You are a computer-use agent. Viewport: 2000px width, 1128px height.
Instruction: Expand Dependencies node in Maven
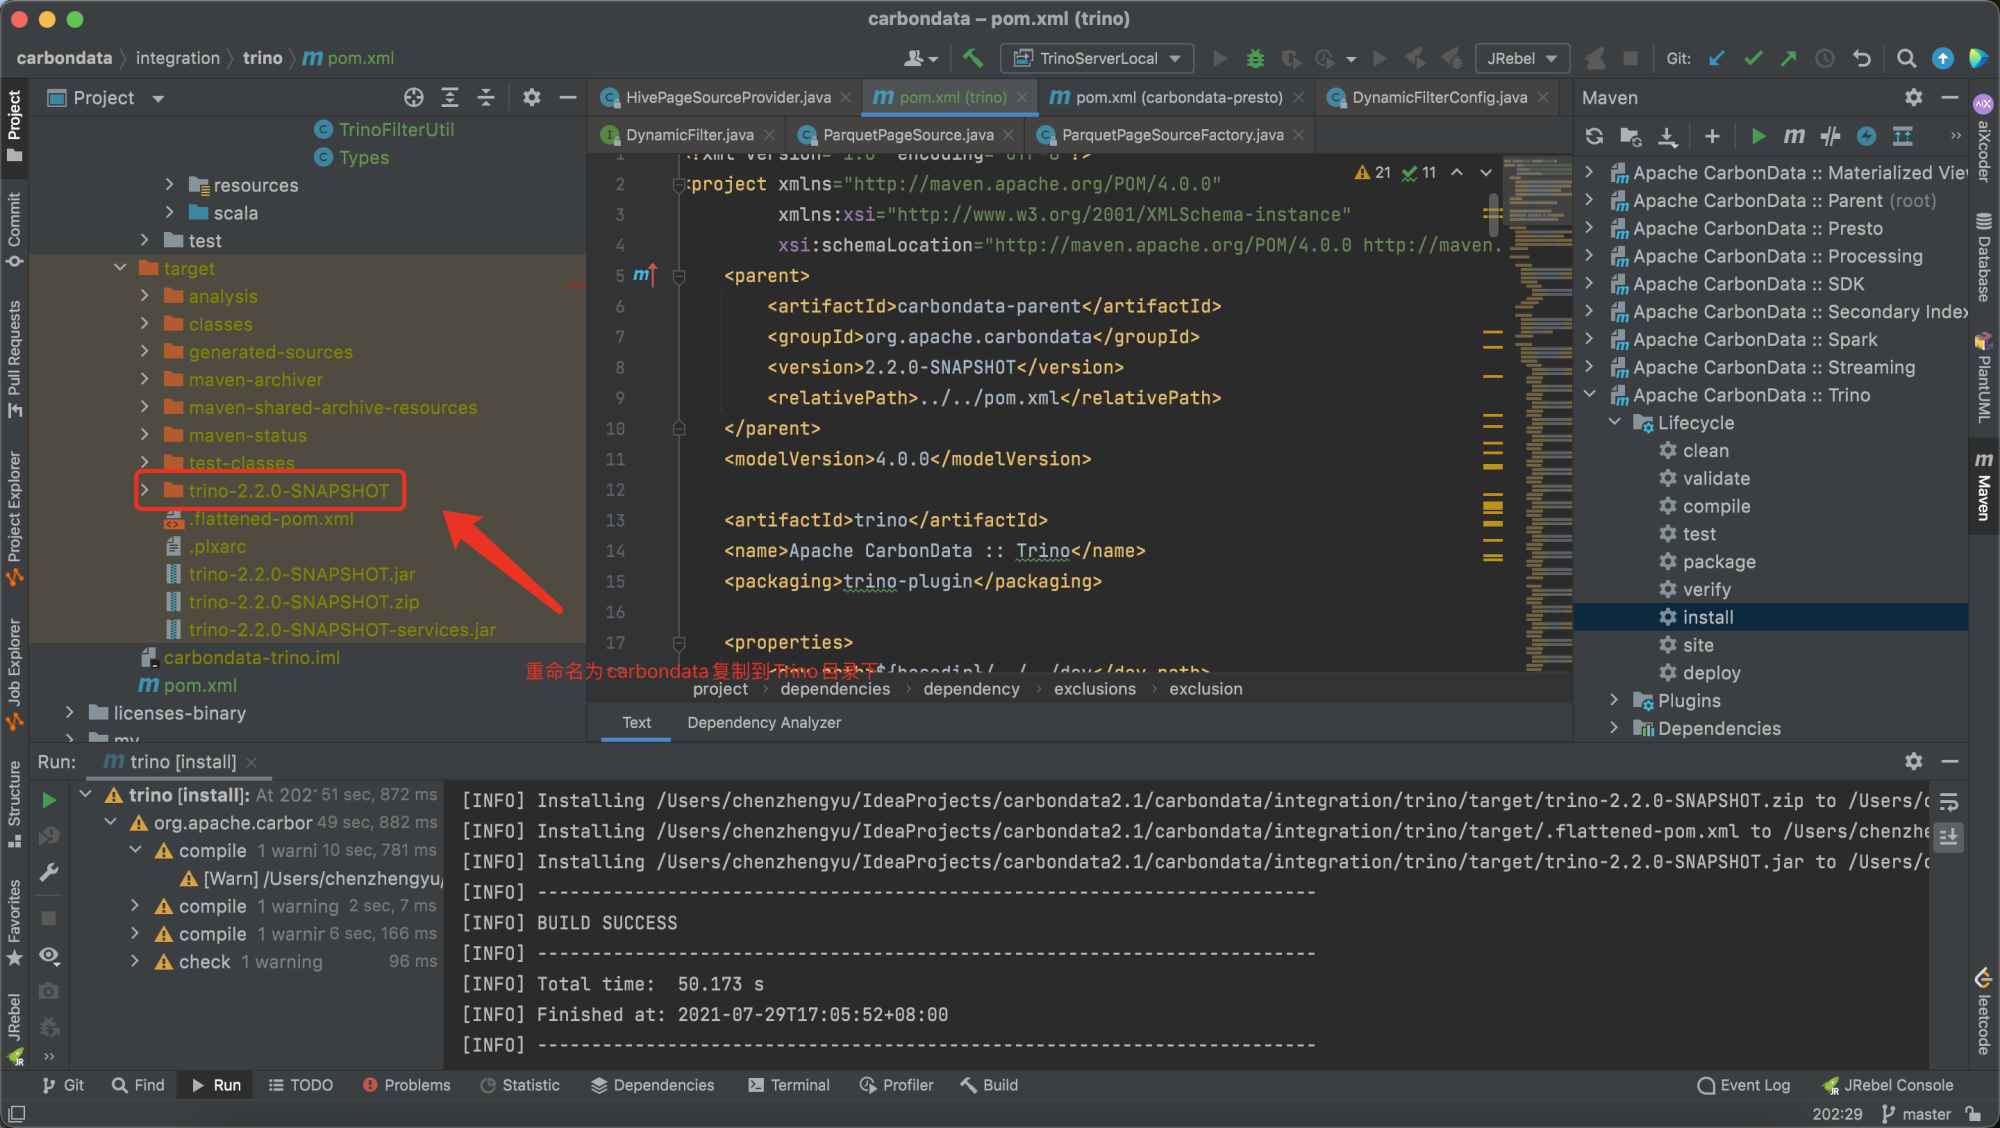[x=1614, y=728]
